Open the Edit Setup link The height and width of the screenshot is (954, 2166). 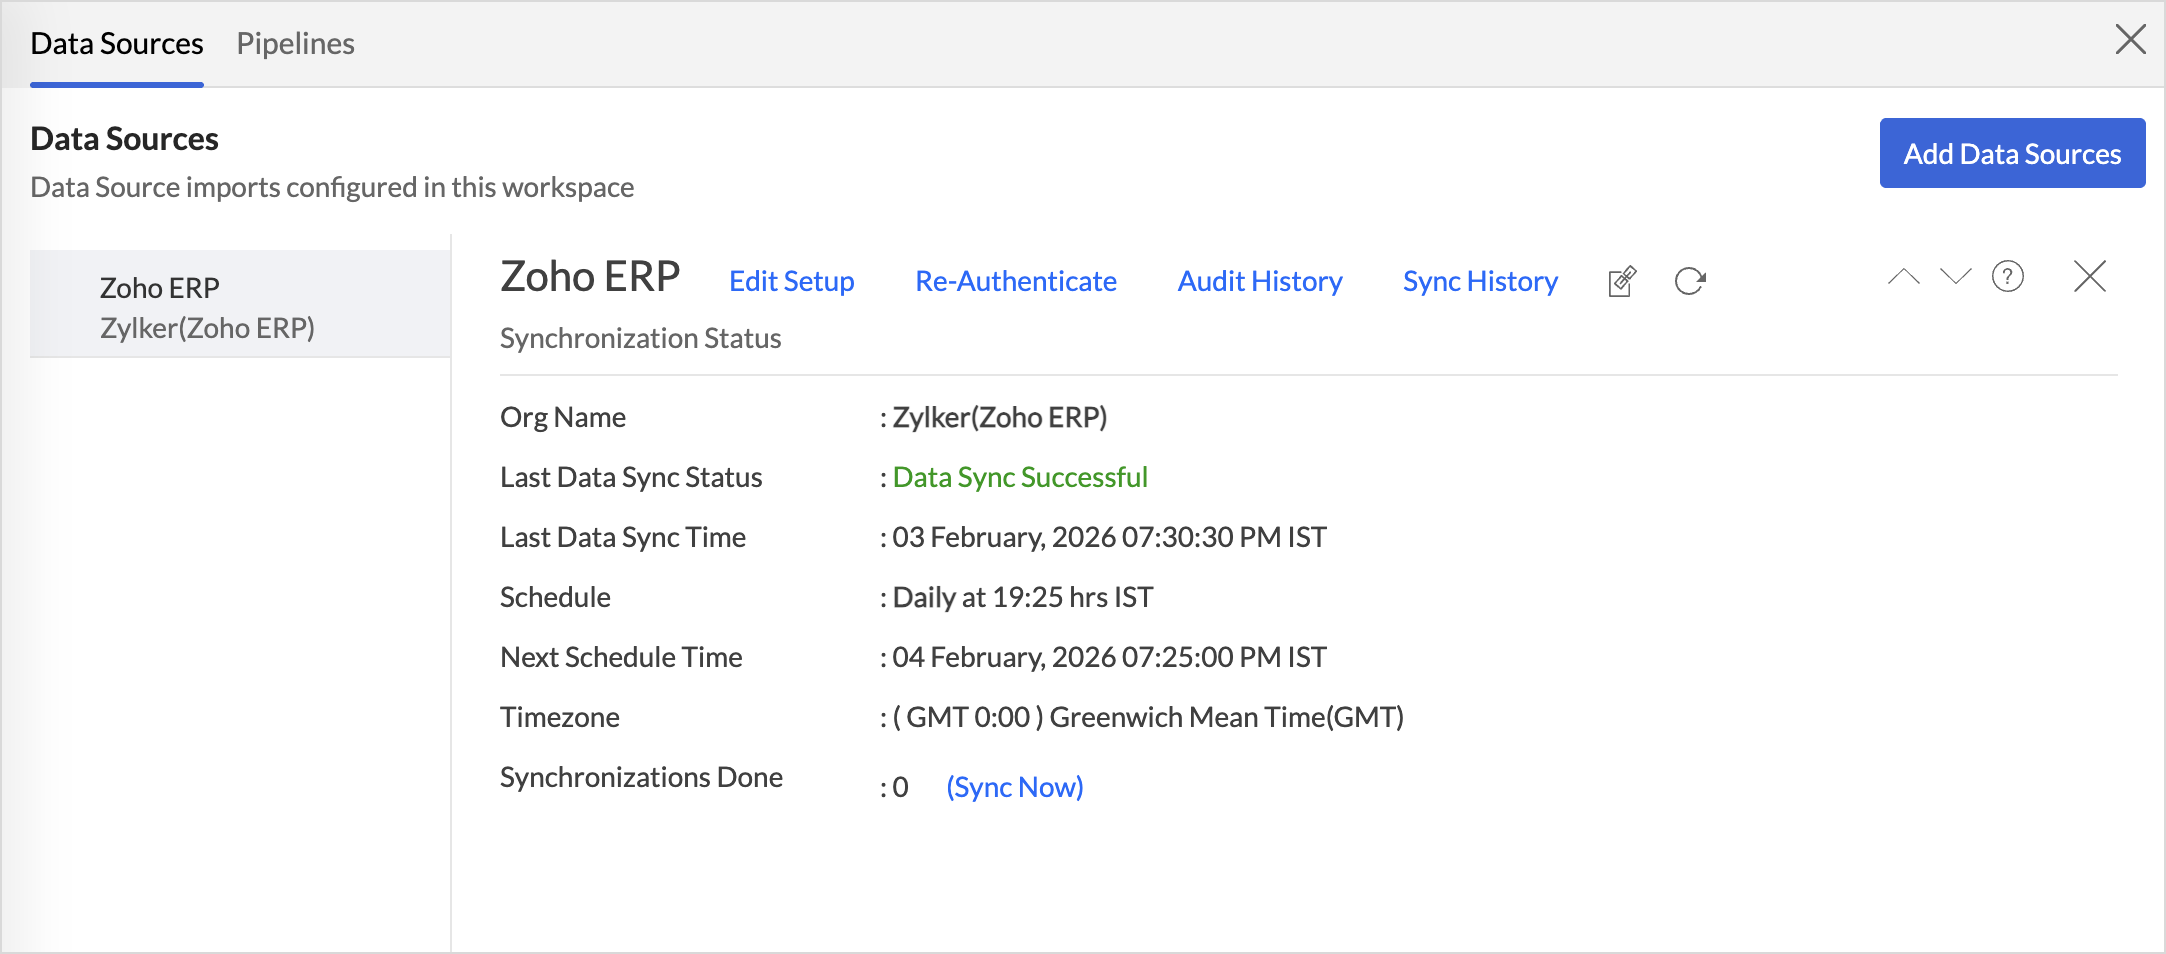tap(791, 282)
